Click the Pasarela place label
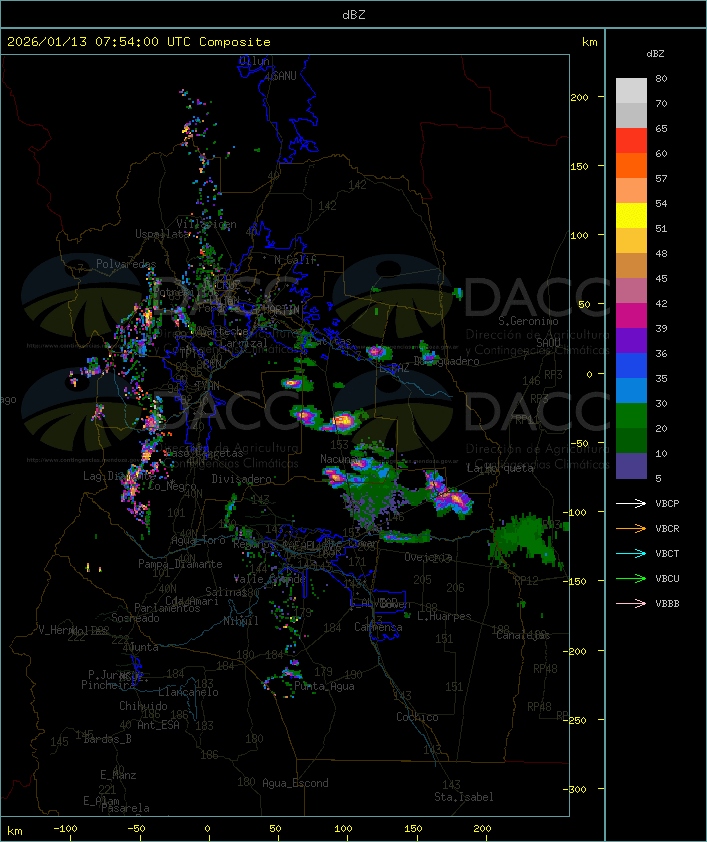The width and height of the screenshot is (707, 842). tap(125, 808)
